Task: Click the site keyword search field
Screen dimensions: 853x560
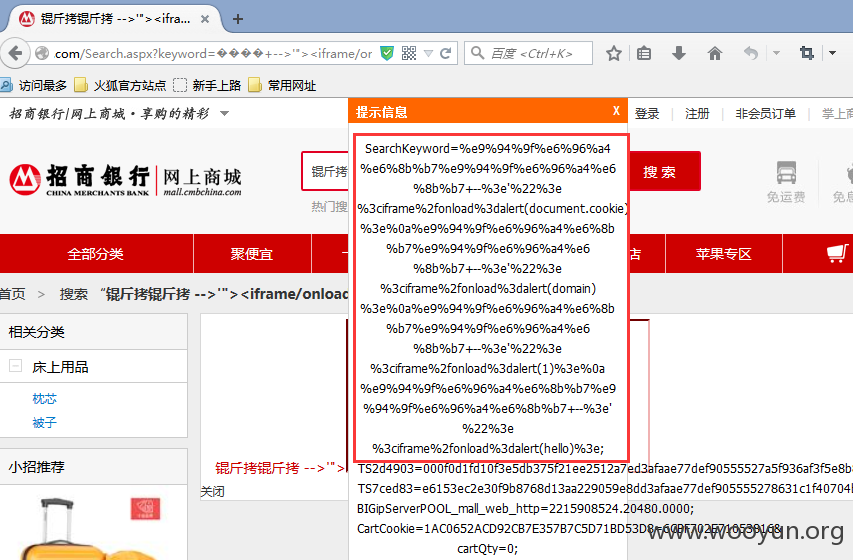Action: (325, 171)
